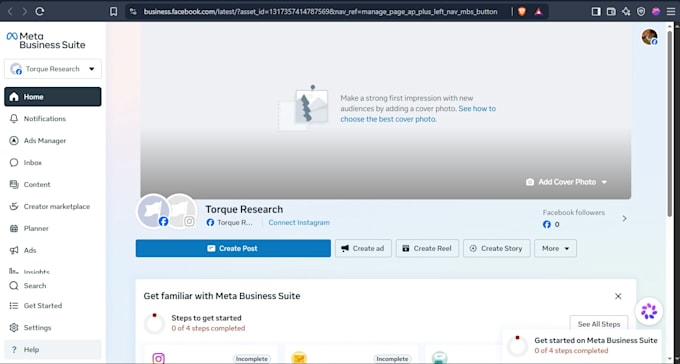680x364 pixels.
Task: Open Ads Manager in sidebar
Action: click(53, 141)
